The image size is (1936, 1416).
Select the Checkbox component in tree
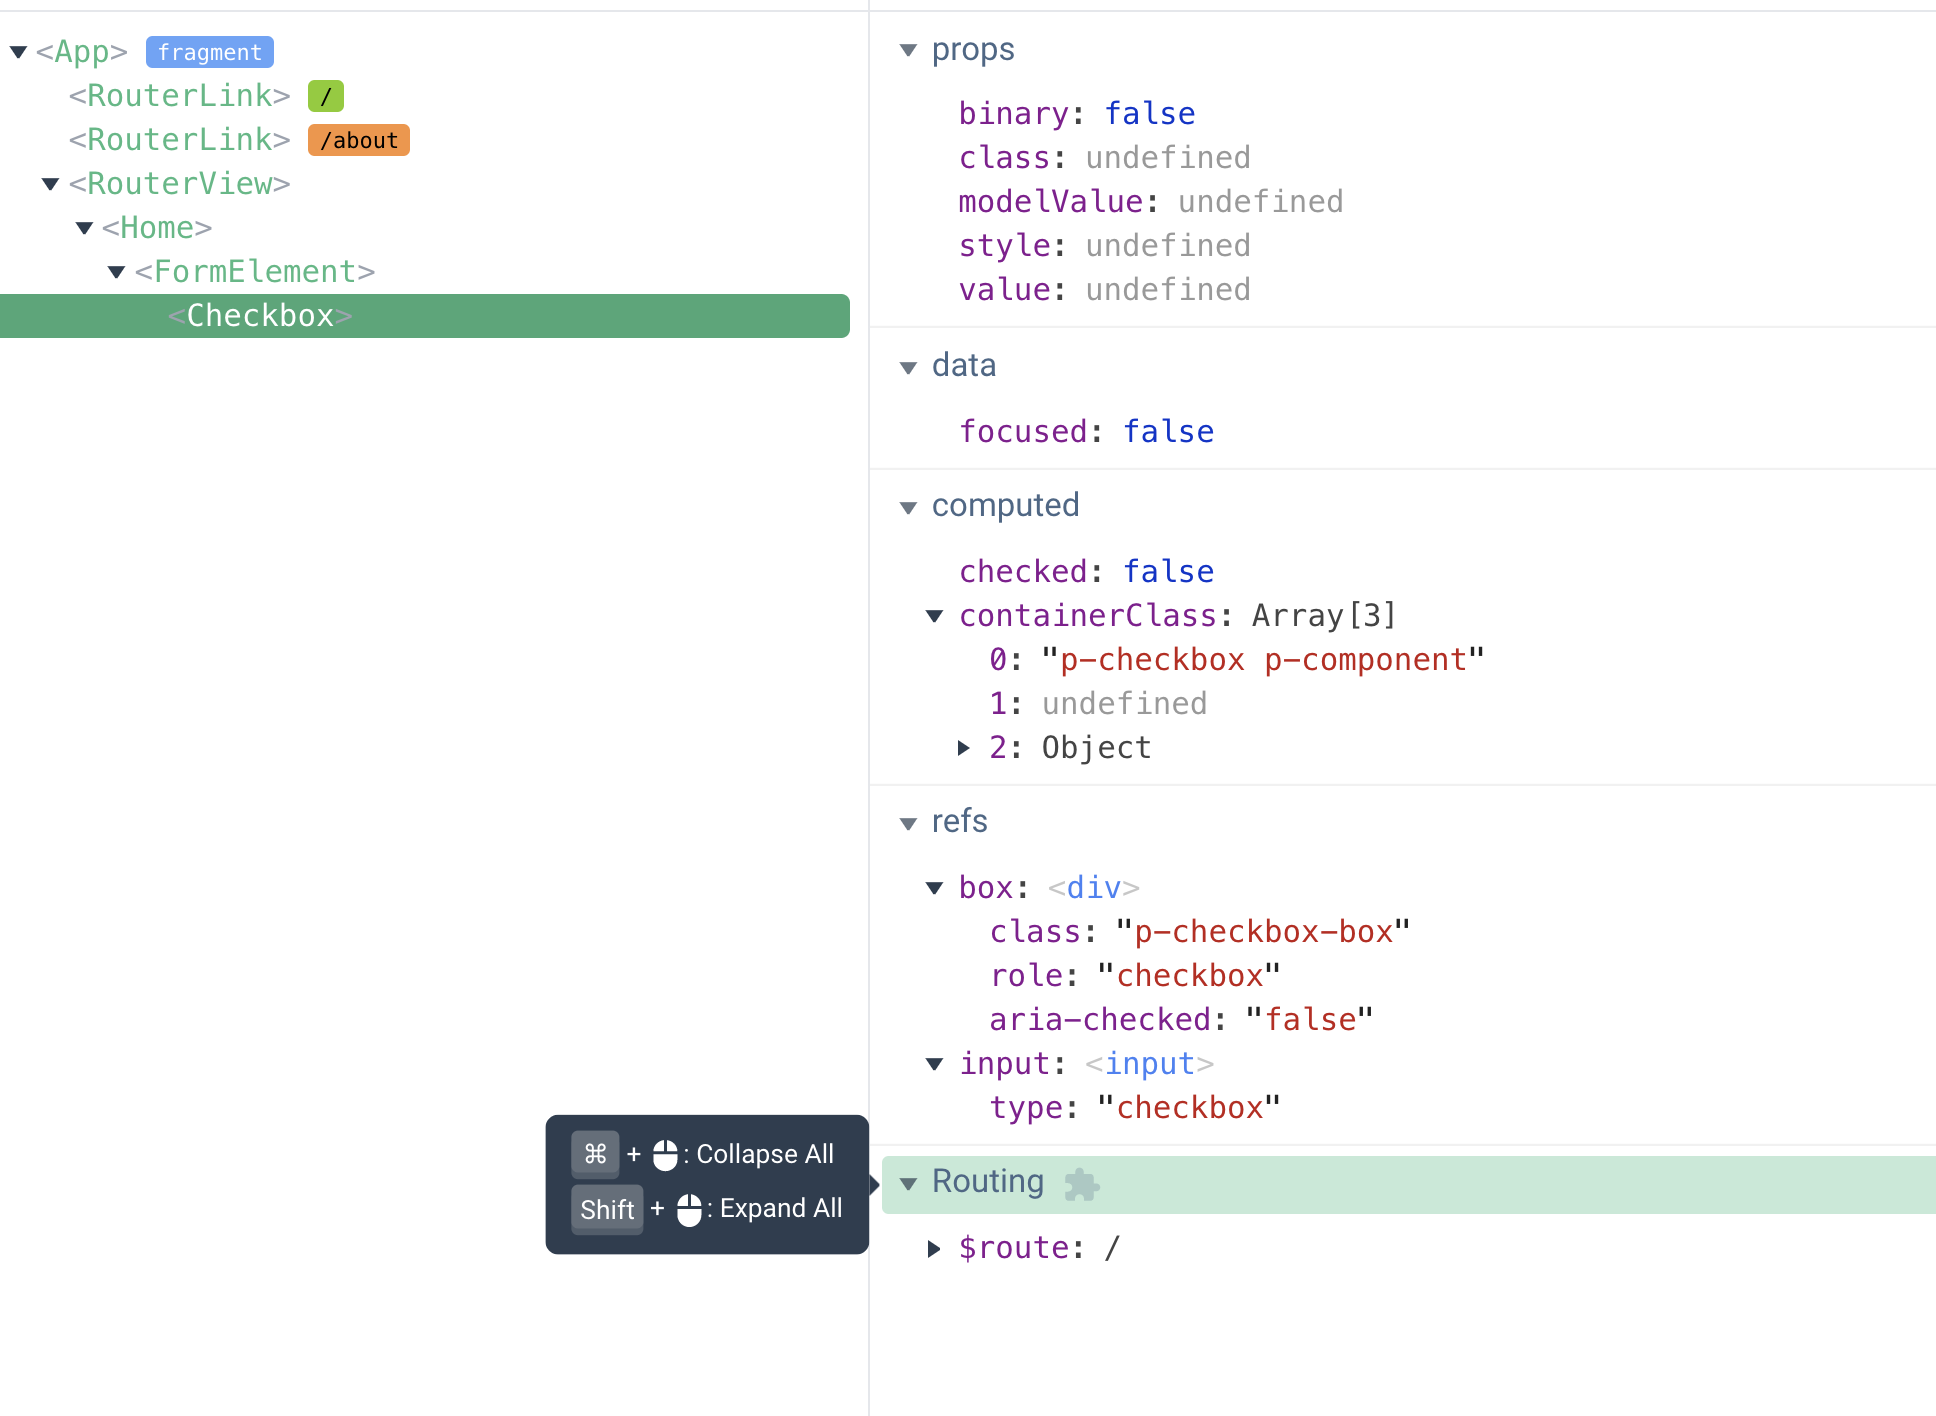coord(260,316)
